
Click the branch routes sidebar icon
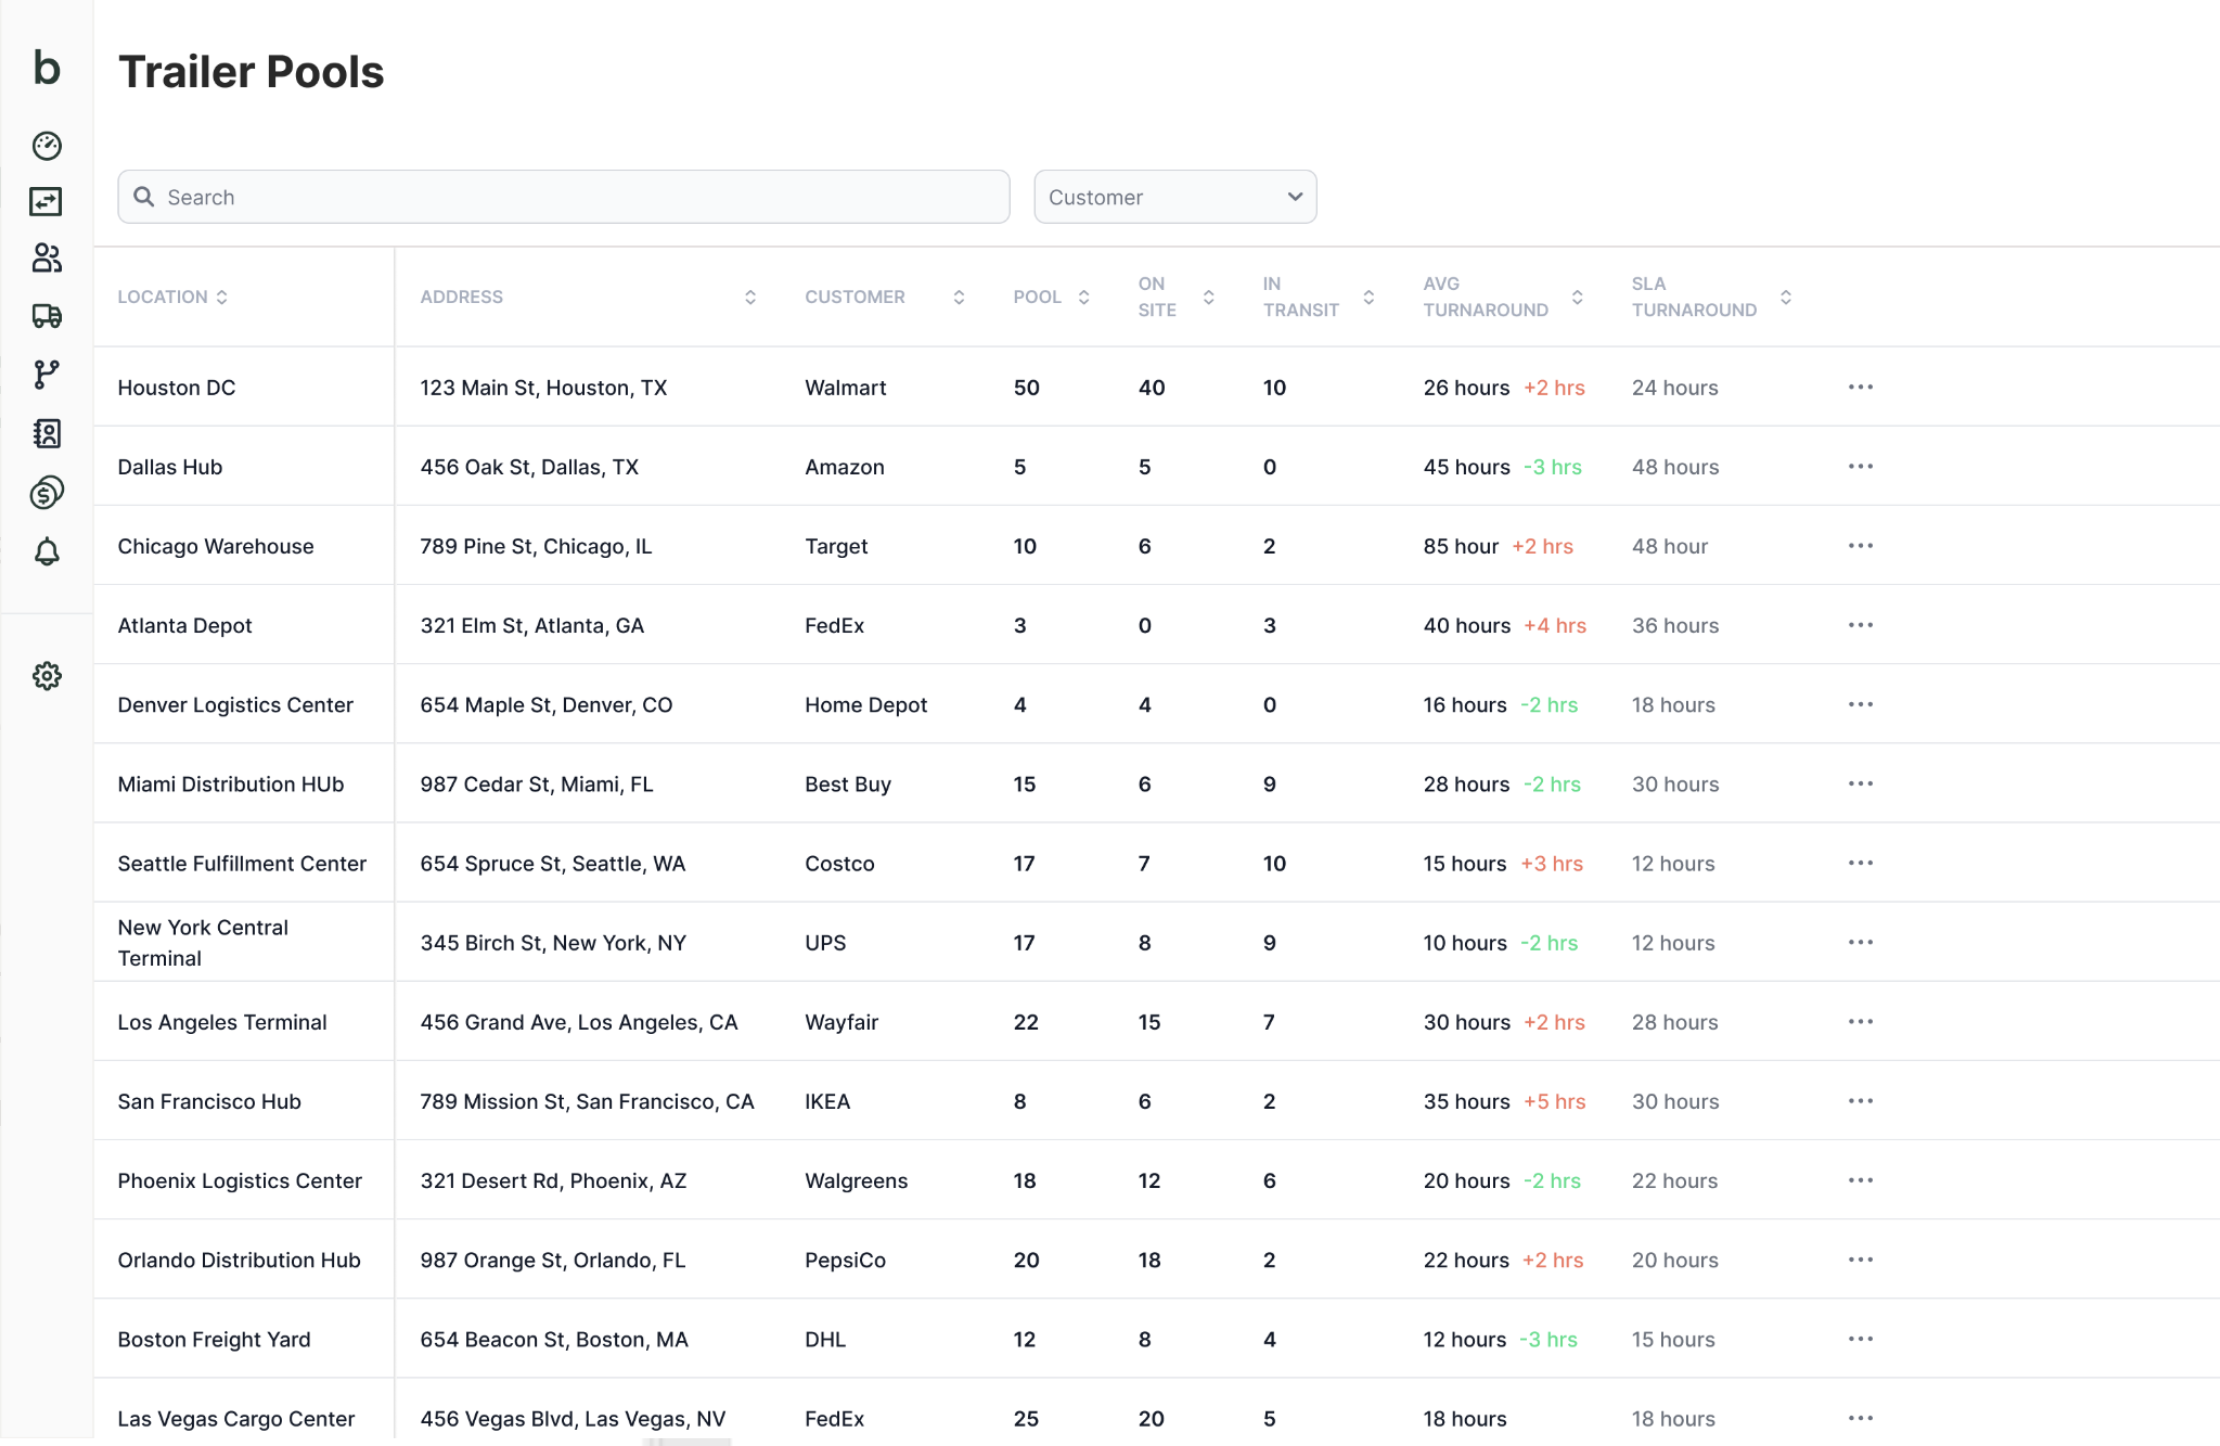[47, 375]
